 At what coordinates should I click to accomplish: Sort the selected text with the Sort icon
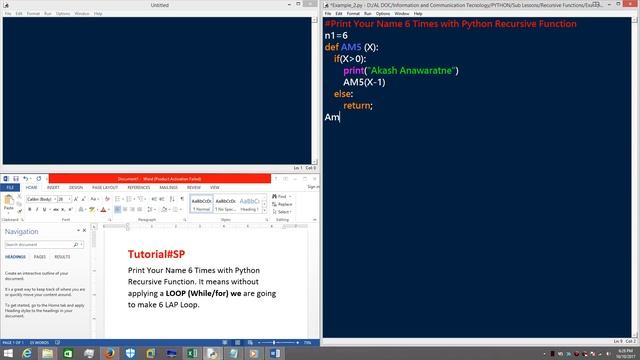[172, 199]
